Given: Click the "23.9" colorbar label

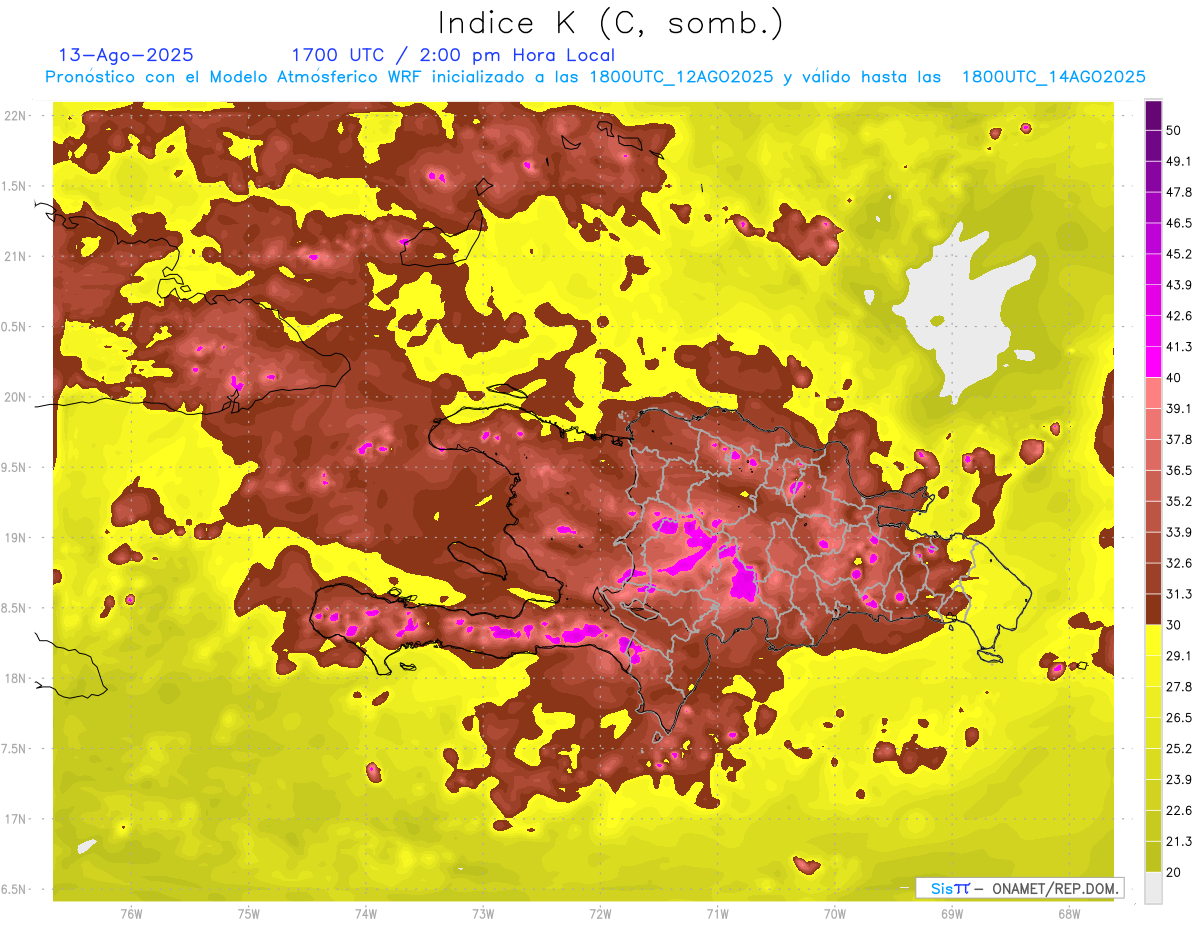Looking at the screenshot, I should 1178,779.
